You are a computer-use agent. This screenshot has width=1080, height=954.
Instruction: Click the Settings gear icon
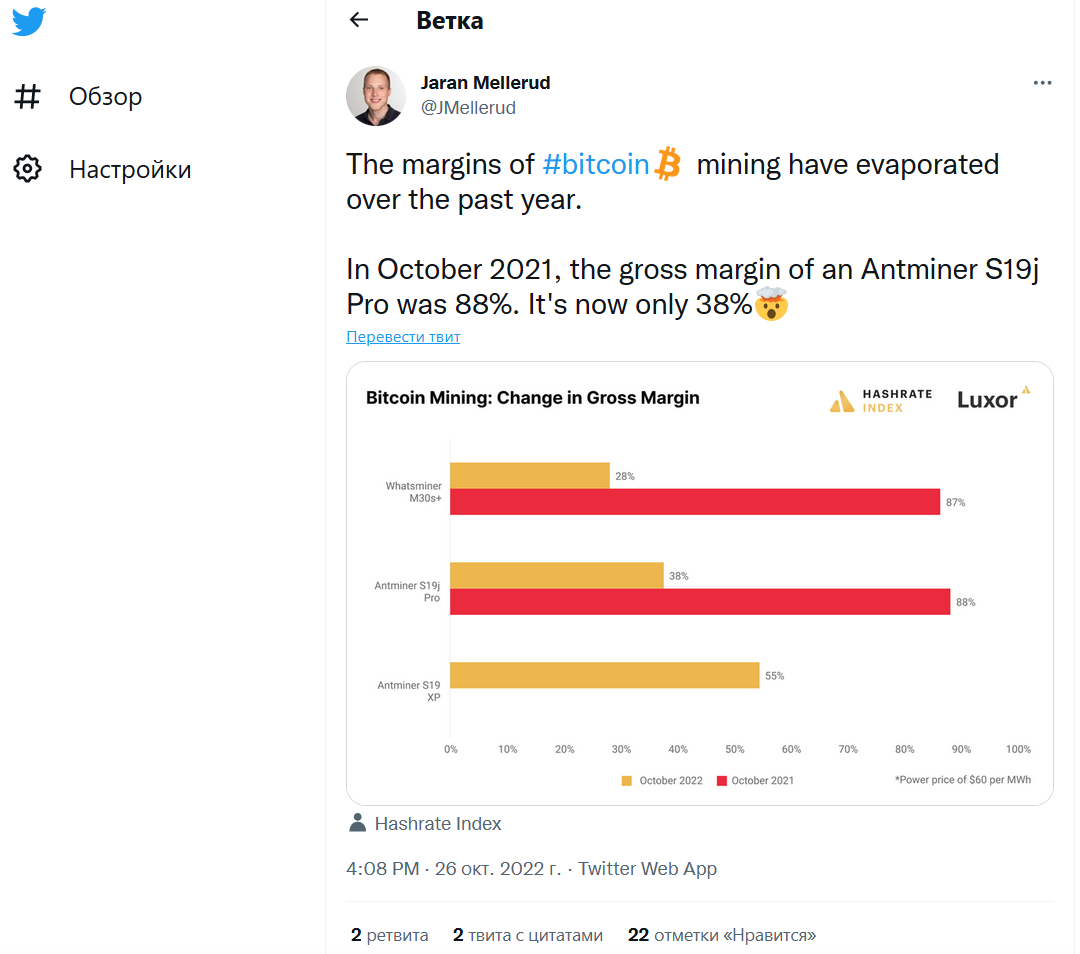(x=28, y=169)
